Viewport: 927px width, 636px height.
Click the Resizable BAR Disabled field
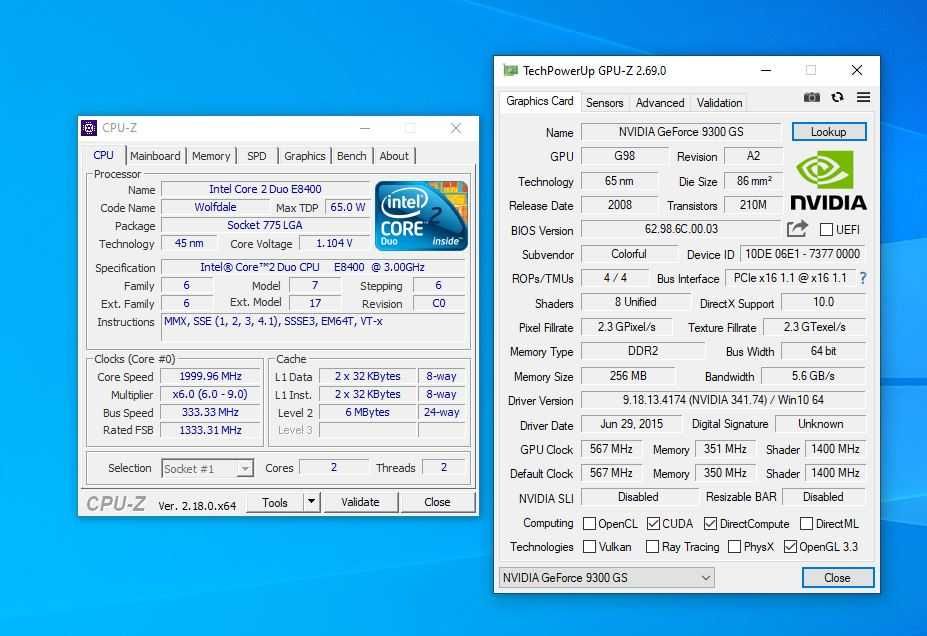pyautogui.click(x=824, y=497)
